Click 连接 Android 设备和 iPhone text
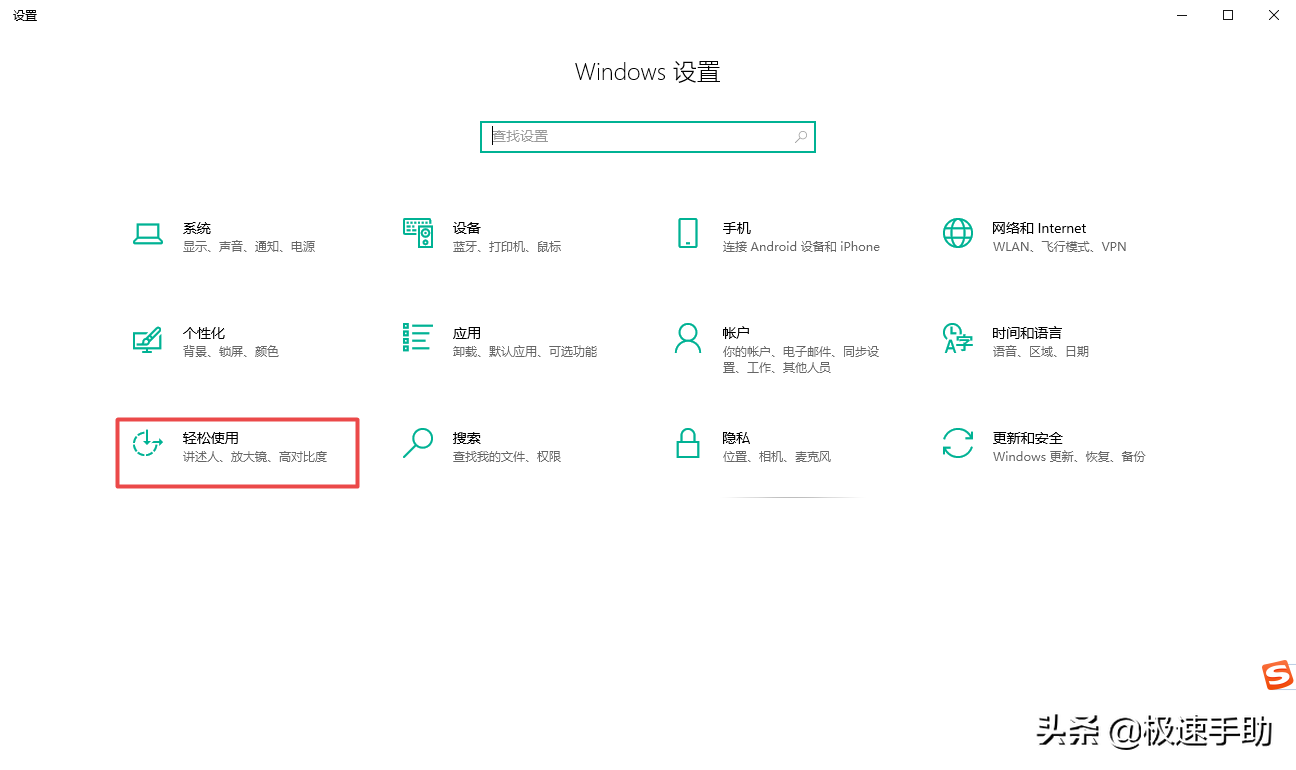Screen dimensions: 1296x770 click(x=801, y=247)
